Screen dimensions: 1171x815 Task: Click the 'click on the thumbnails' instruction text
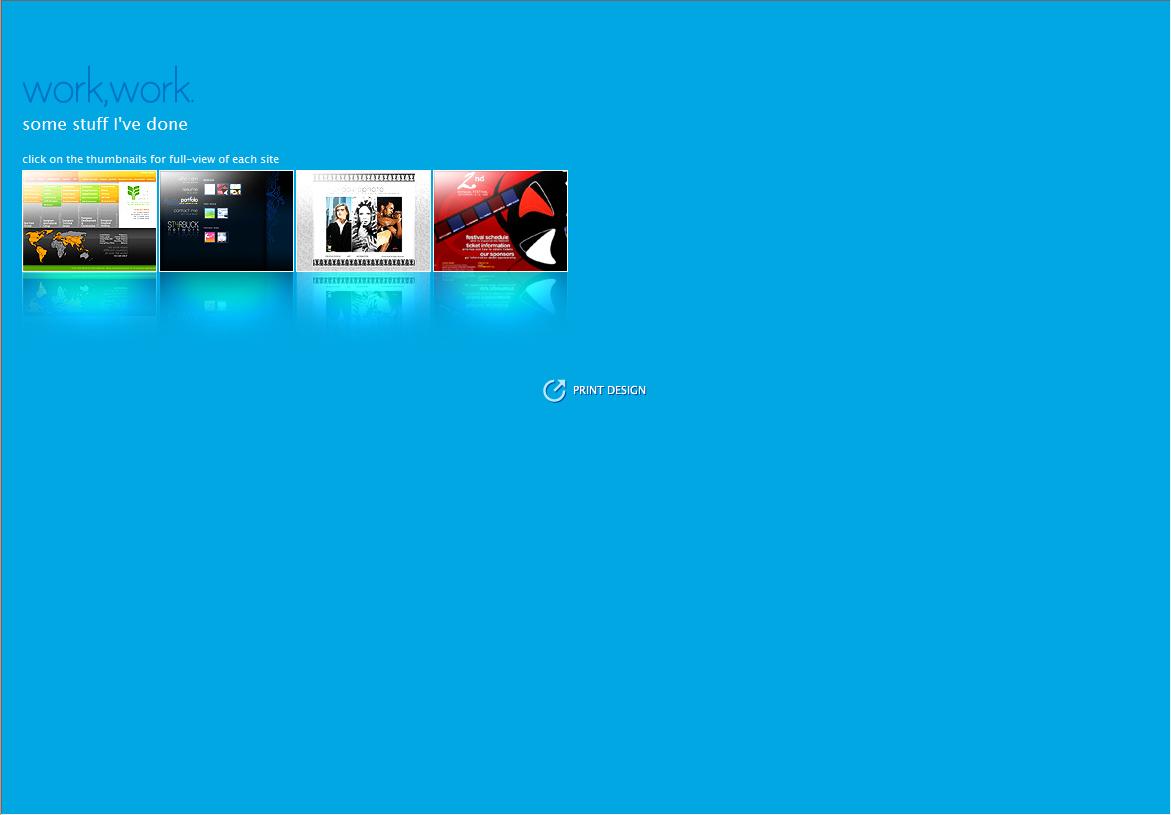[x=151, y=159]
